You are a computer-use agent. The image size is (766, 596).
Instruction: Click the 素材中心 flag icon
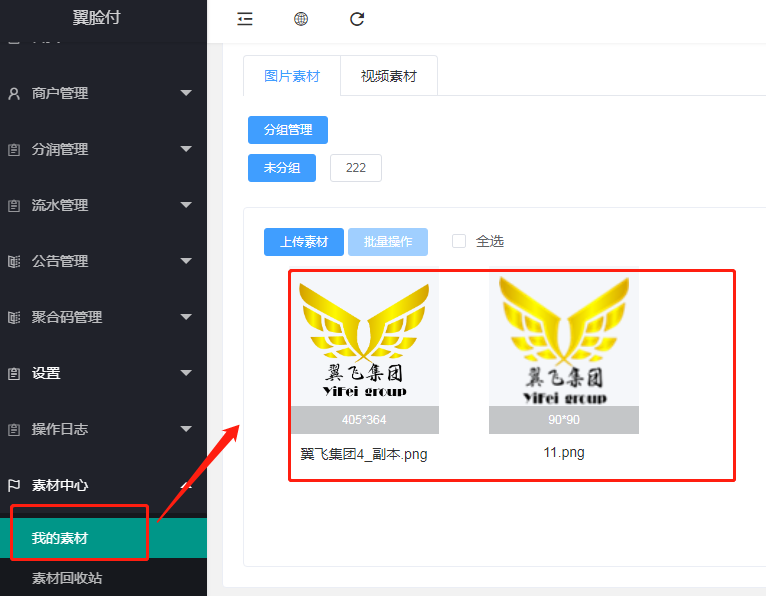click(14, 485)
